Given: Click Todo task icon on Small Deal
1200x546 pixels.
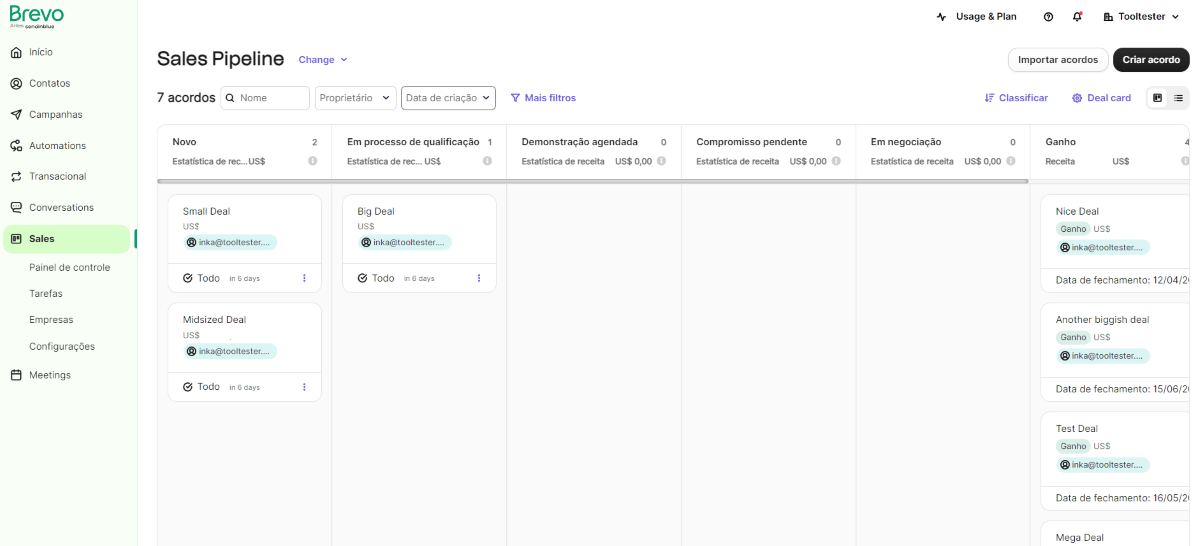Looking at the screenshot, I should click(188, 278).
